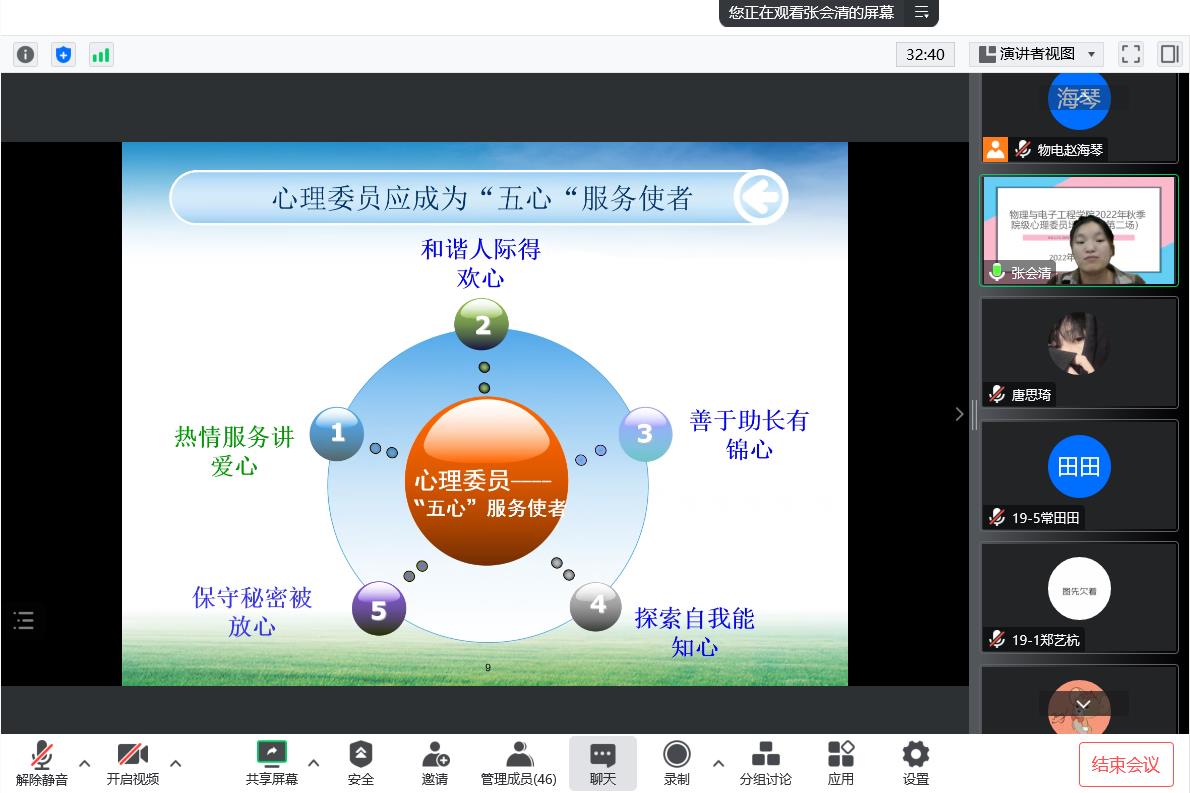Open Breakout Rooms (分组讨论)
Image resolution: width=1190 pixels, height=793 pixels.
click(765, 764)
